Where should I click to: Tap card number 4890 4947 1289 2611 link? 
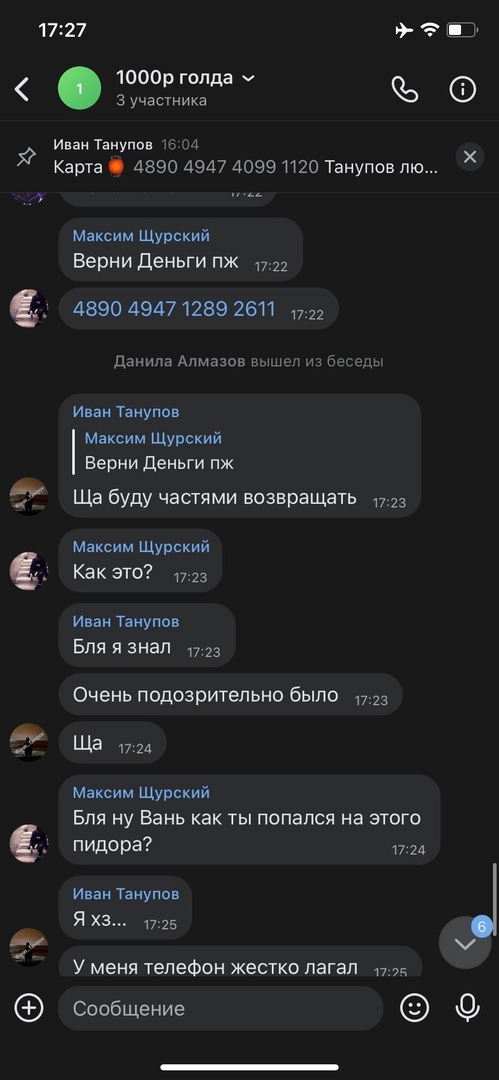click(x=174, y=309)
